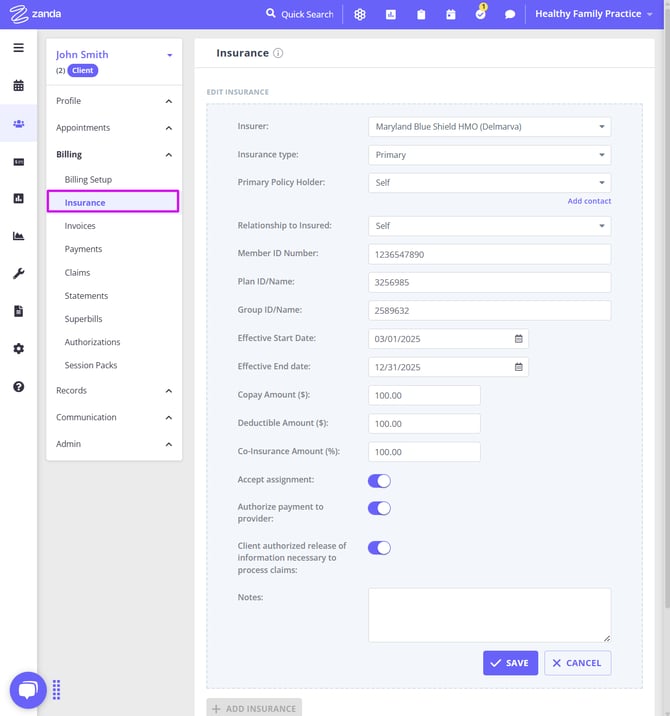Go to Claims in the sidebar menu
This screenshot has width=670, height=716.
coord(77,272)
